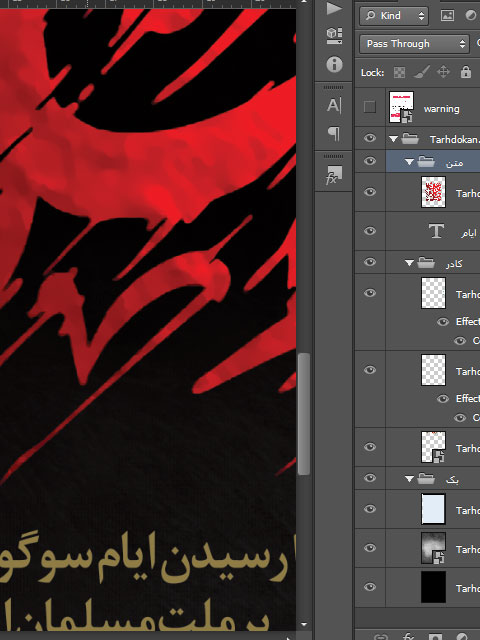Select the second transparent thumbnail in کادر group
The image size is (480, 640).
tap(433, 370)
